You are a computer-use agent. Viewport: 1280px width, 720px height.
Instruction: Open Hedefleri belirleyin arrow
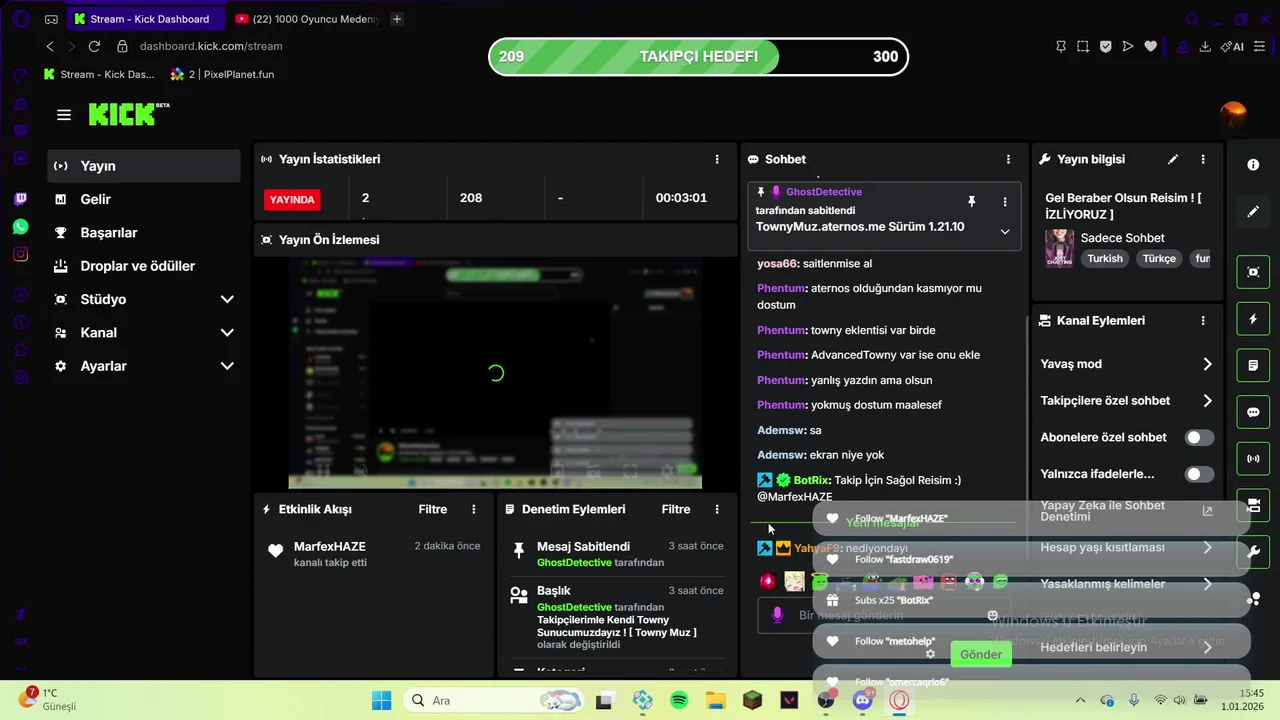click(1207, 647)
